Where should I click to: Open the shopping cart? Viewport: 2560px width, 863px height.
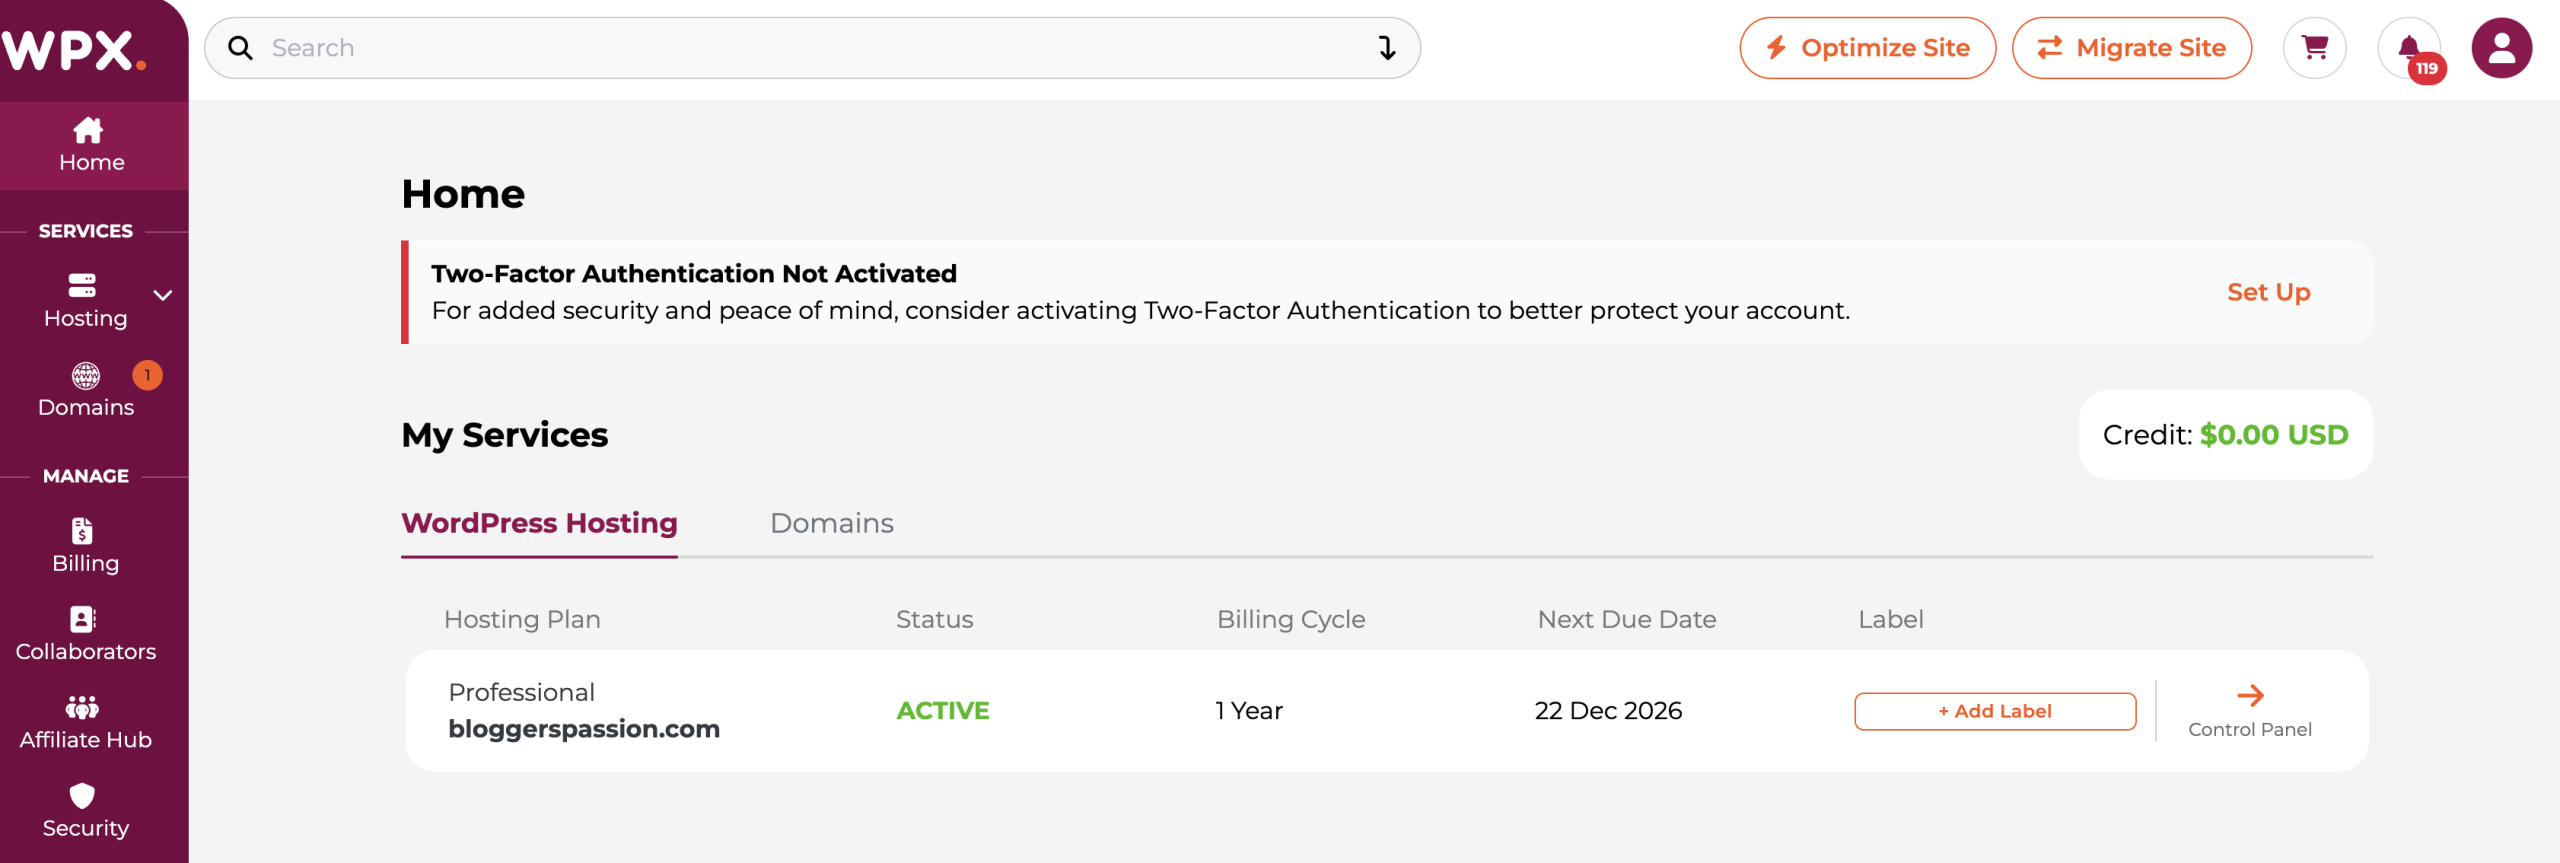[2314, 48]
